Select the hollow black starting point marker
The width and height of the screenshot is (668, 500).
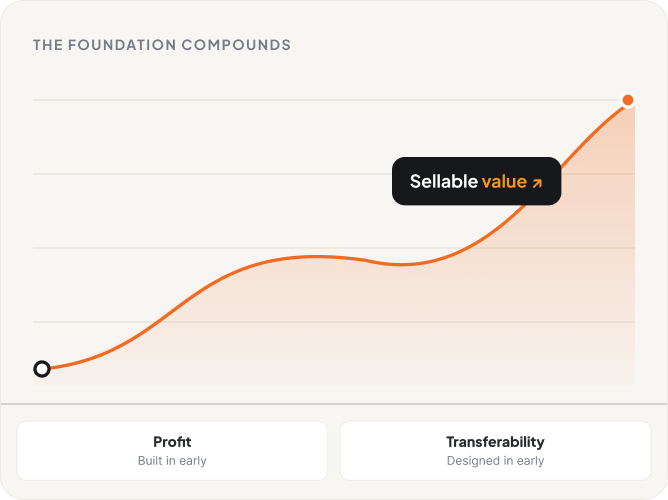42,369
